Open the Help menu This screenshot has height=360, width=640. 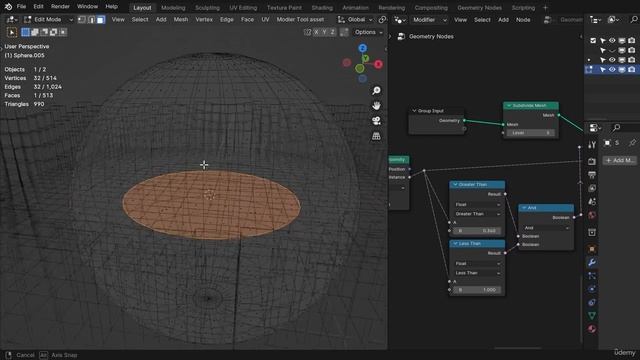[x=111, y=7]
